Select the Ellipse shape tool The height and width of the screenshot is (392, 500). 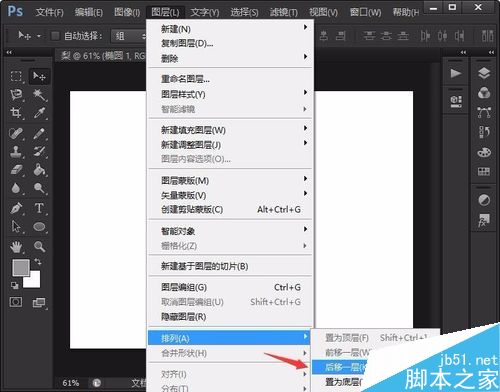39,227
